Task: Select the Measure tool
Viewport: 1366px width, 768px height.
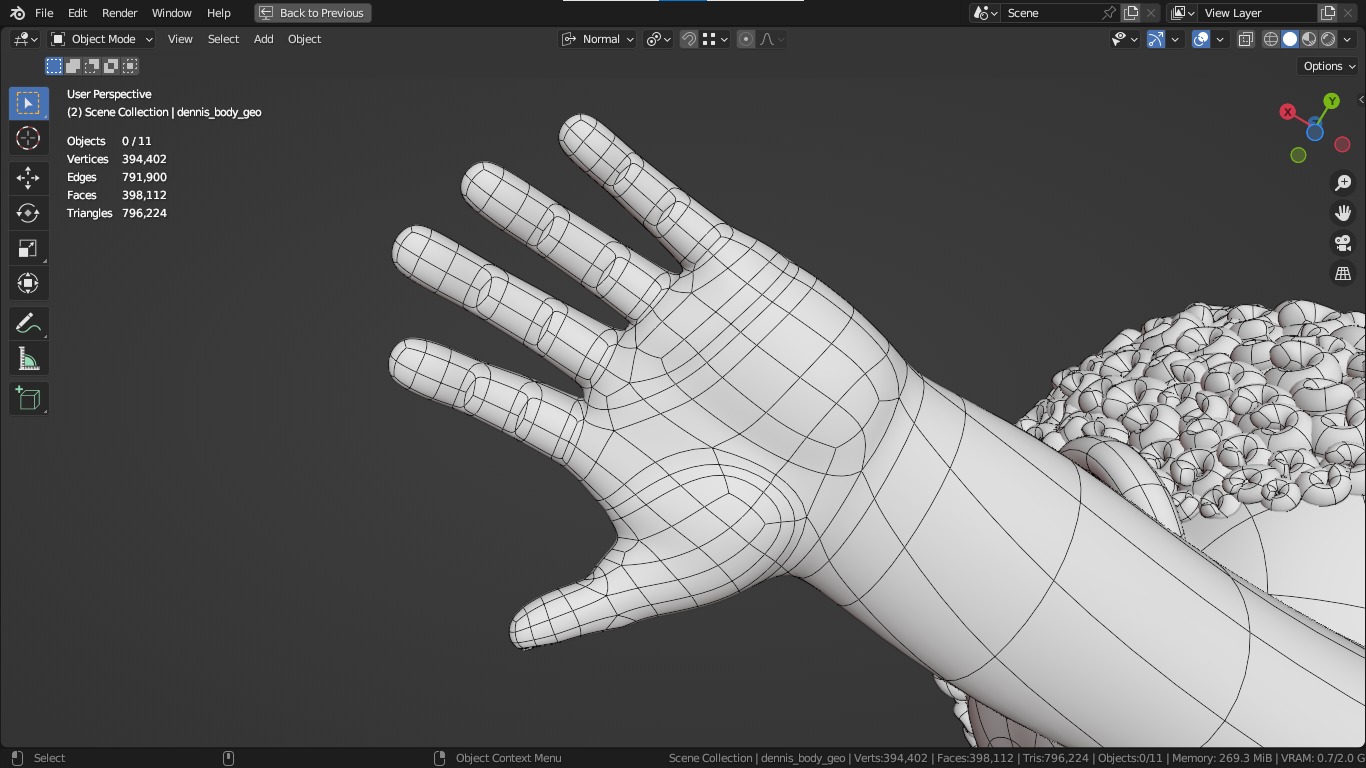Action: point(28,359)
